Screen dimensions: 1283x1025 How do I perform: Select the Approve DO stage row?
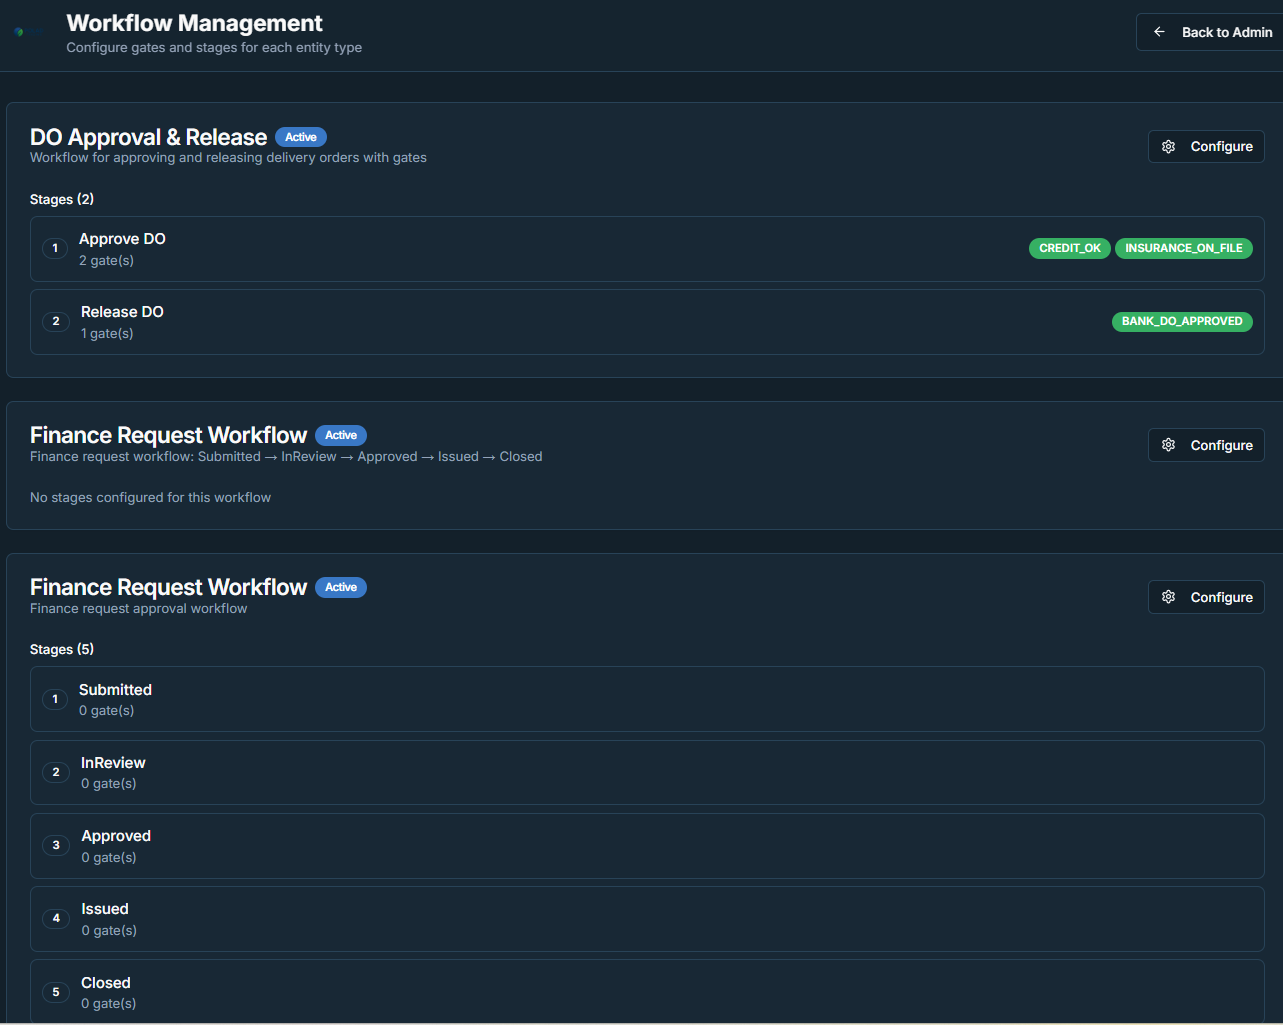647,249
